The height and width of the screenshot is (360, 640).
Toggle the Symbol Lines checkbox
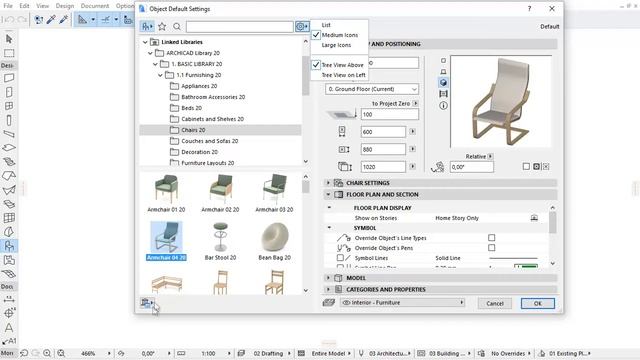point(340,258)
